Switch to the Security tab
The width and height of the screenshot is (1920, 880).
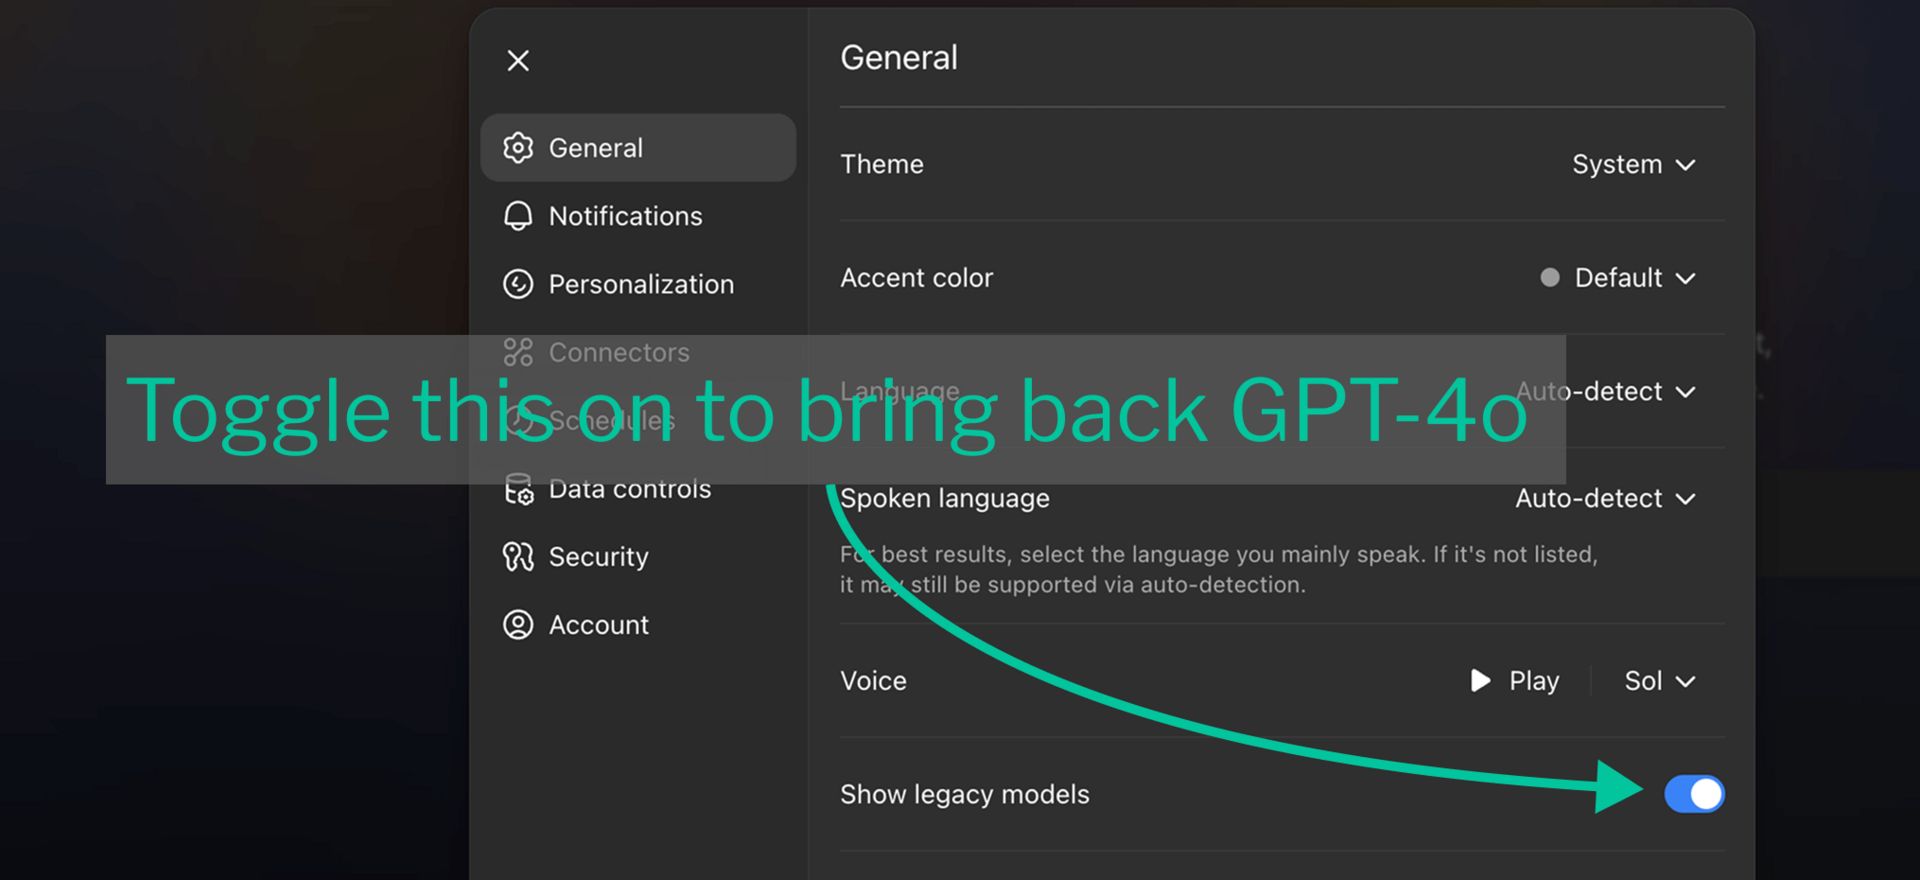point(638,557)
